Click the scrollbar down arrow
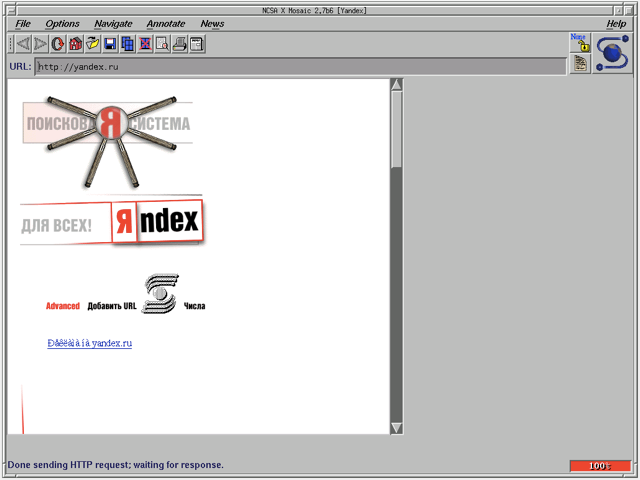Viewport: 640px width, 480px height. [396, 427]
